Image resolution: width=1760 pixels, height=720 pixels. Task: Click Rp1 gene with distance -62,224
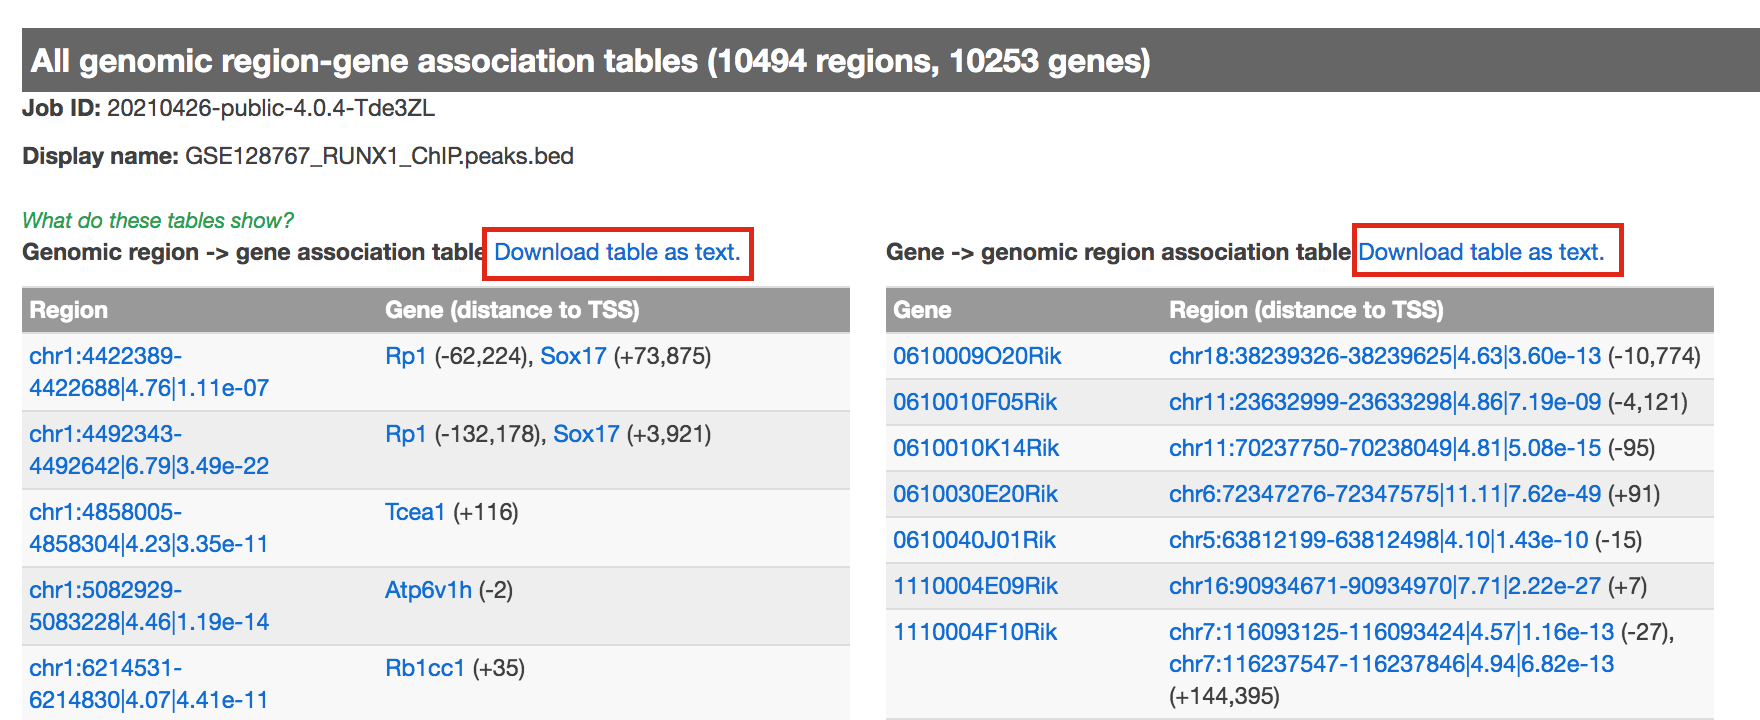coord(406,356)
